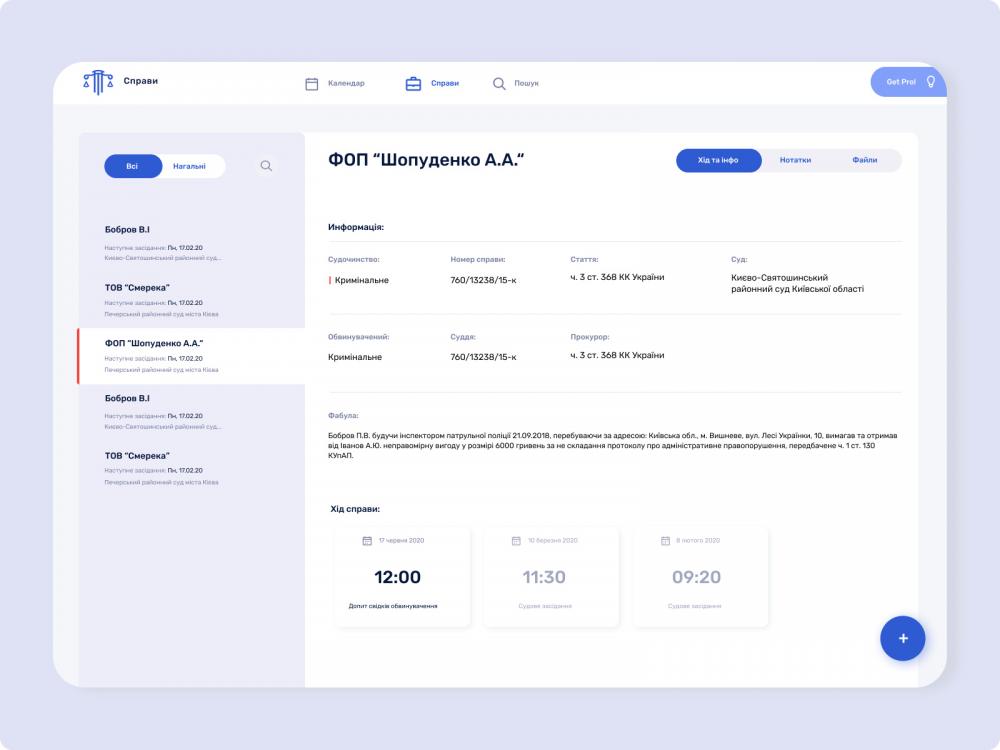The image size is (1000, 750).
Task: Click the lightbulb icon on Get Pro
Action: click(x=930, y=82)
